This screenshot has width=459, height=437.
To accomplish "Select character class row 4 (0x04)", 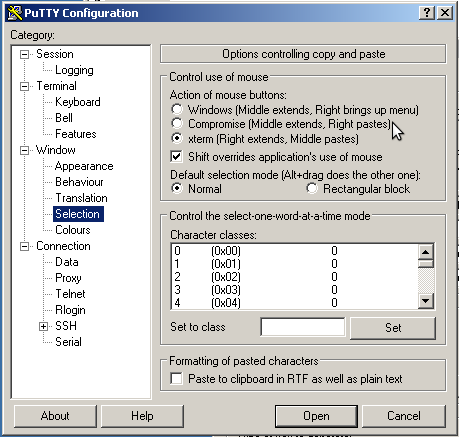I will tap(295, 303).
